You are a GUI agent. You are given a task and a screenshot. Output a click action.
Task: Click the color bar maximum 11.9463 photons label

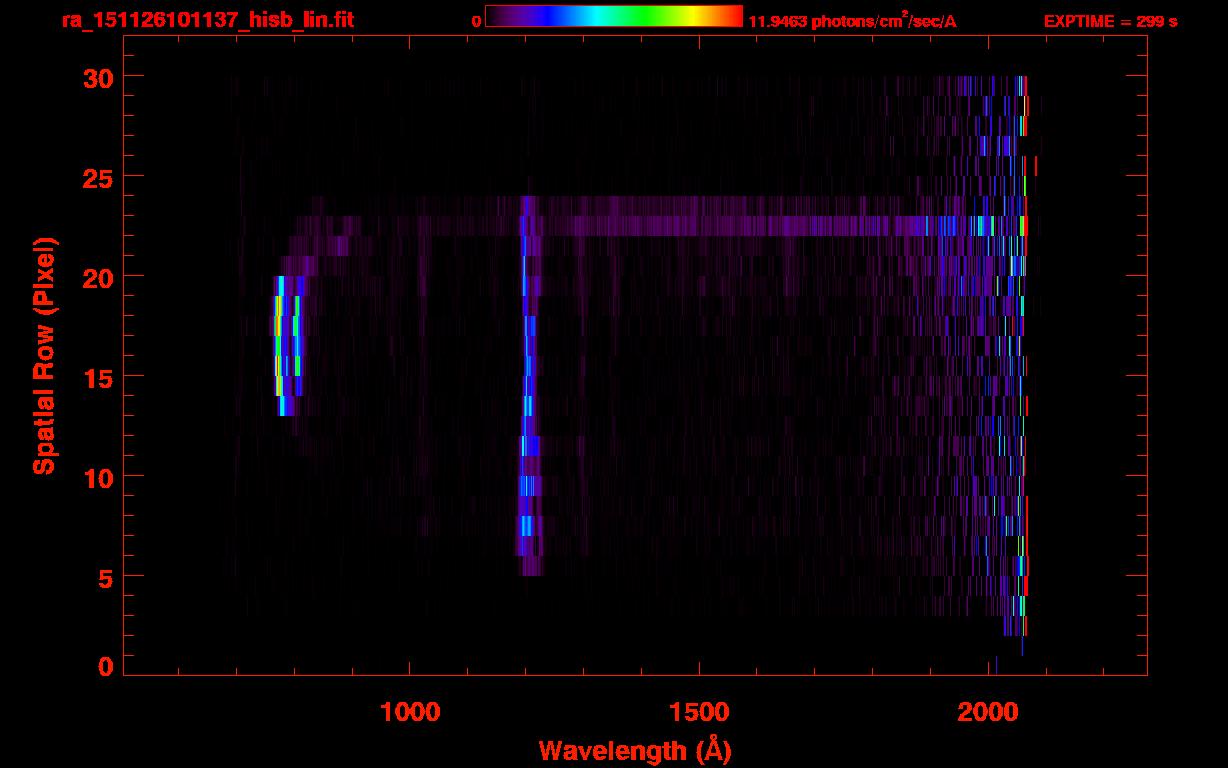(x=852, y=20)
